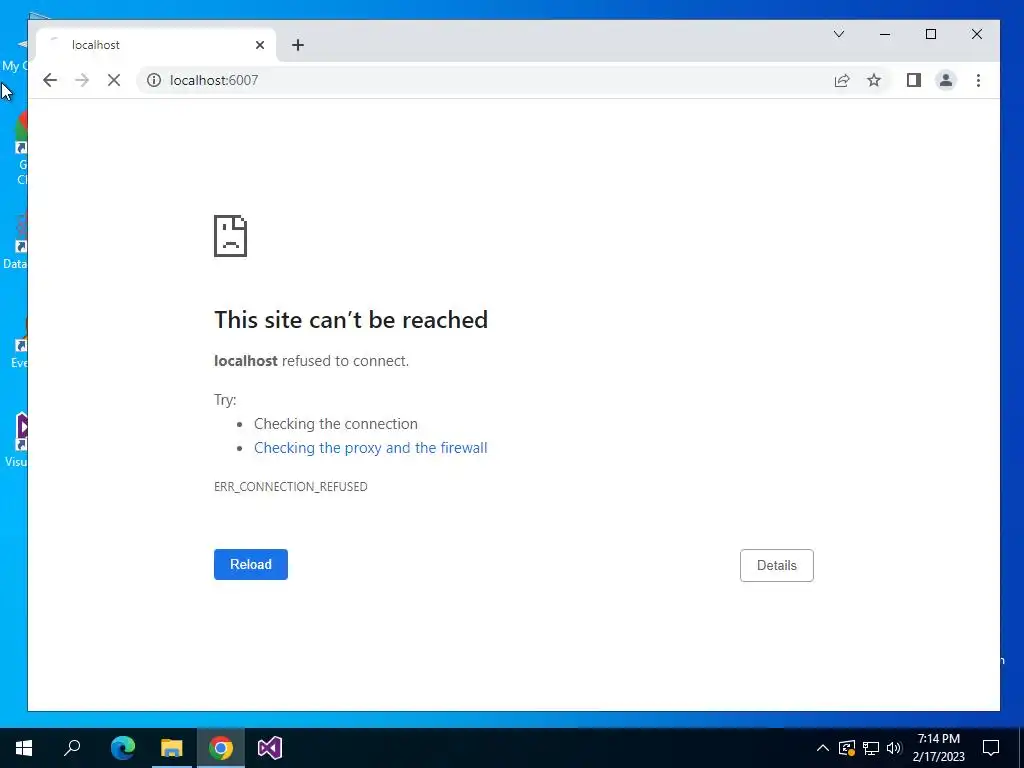
Task: Open the clock showing 7:14 PM
Action: (938, 748)
